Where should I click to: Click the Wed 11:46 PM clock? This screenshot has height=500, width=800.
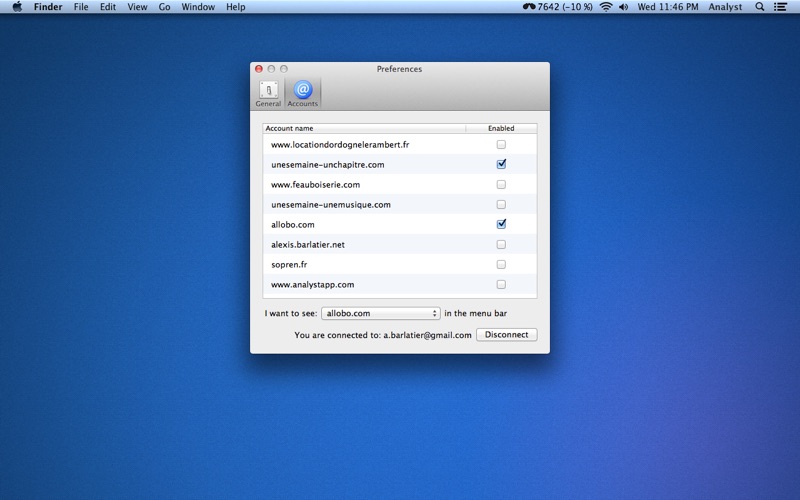coord(668,7)
